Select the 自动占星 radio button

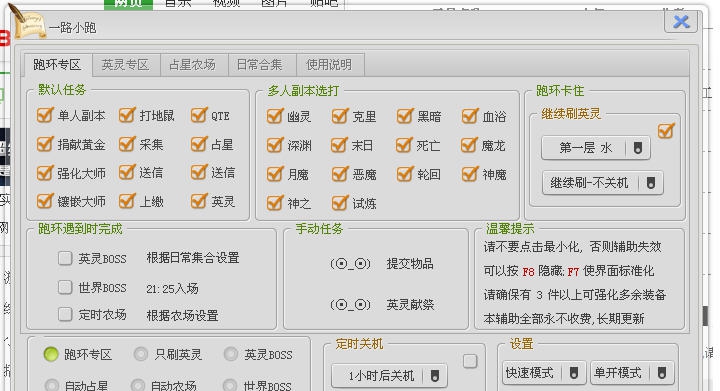tap(51, 385)
